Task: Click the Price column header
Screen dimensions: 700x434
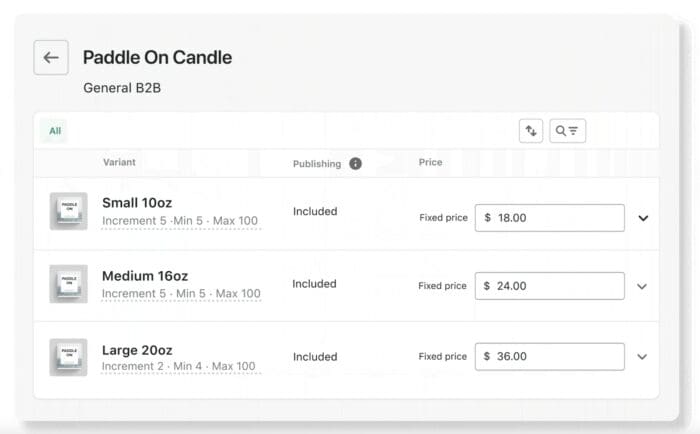Action: click(430, 162)
